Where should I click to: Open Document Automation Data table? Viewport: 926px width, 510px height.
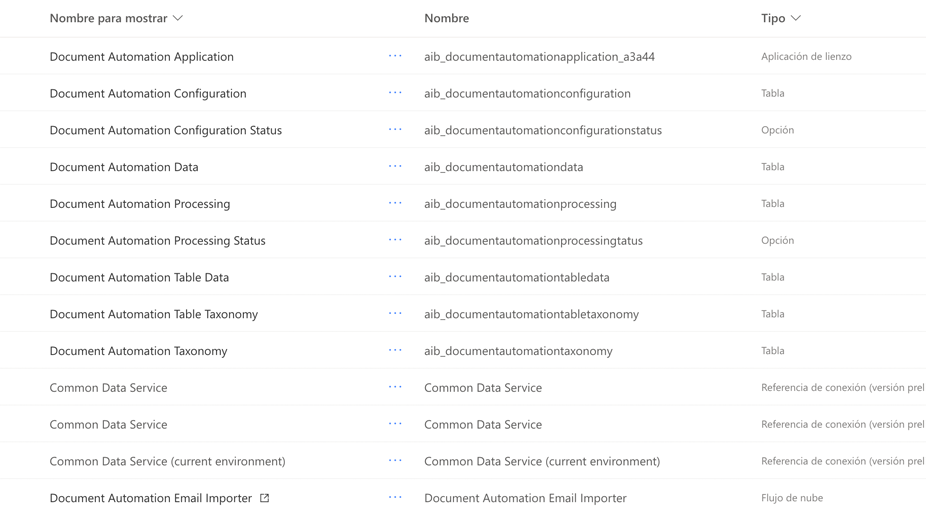(x=124, y=167)
